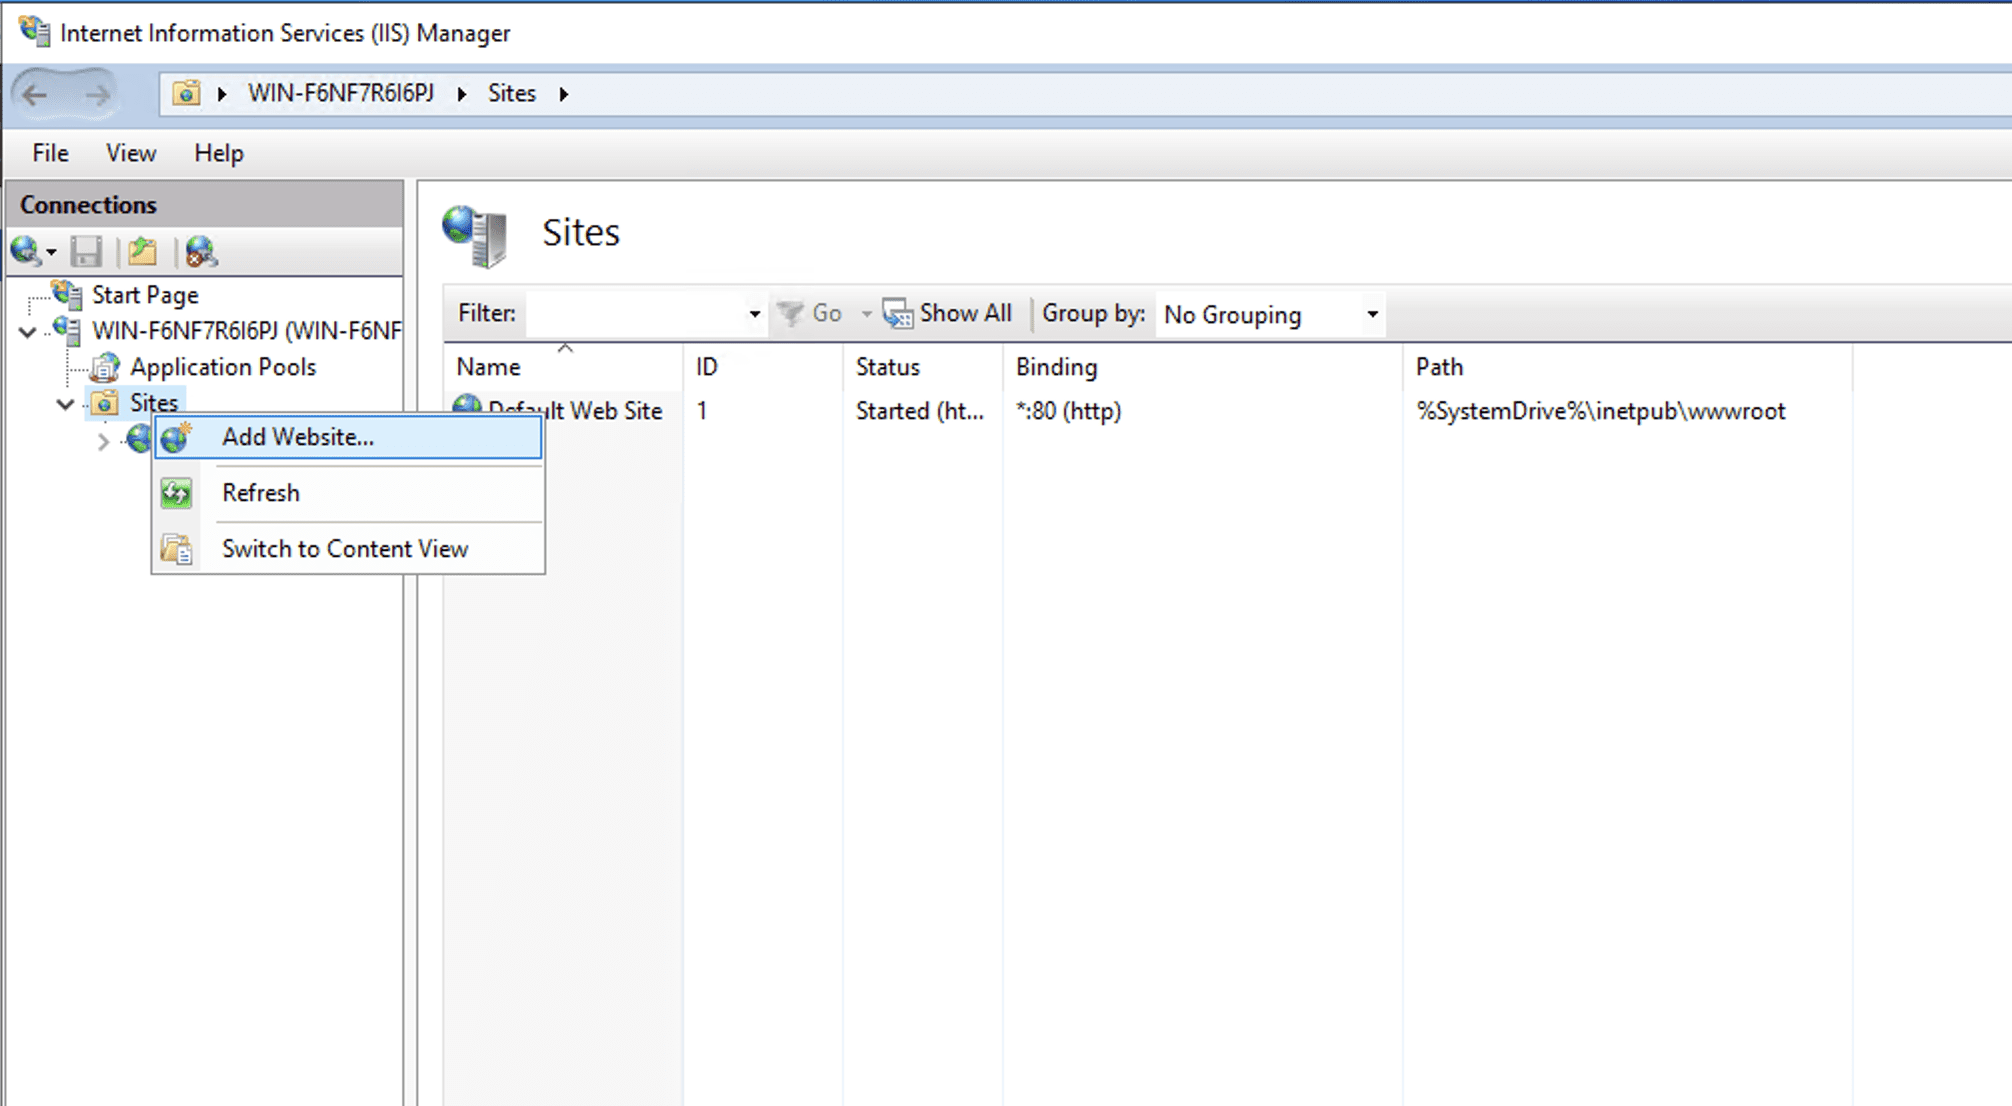Click the Show All button

pyautogui.click(x=947, y=314)
